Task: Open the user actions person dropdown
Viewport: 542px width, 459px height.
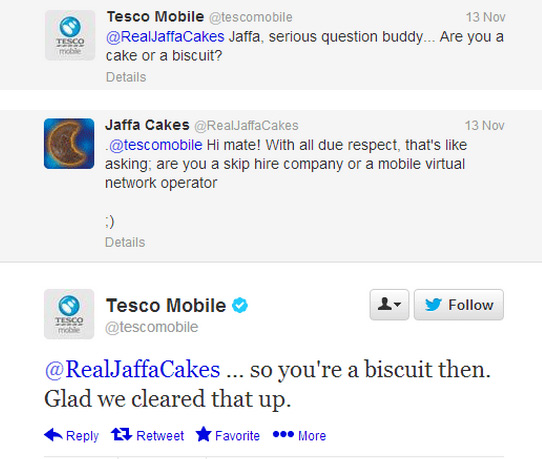Action: [389, 305]
